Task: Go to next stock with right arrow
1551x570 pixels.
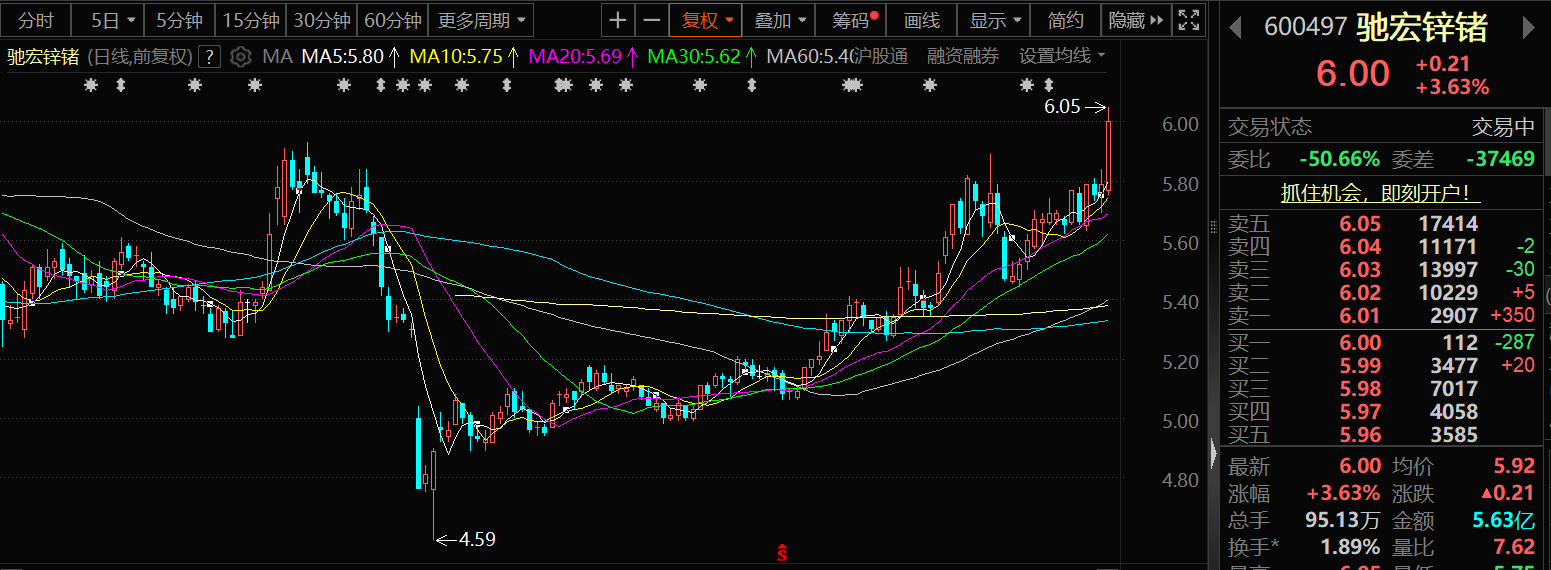Action: [x=1527, y=28]
